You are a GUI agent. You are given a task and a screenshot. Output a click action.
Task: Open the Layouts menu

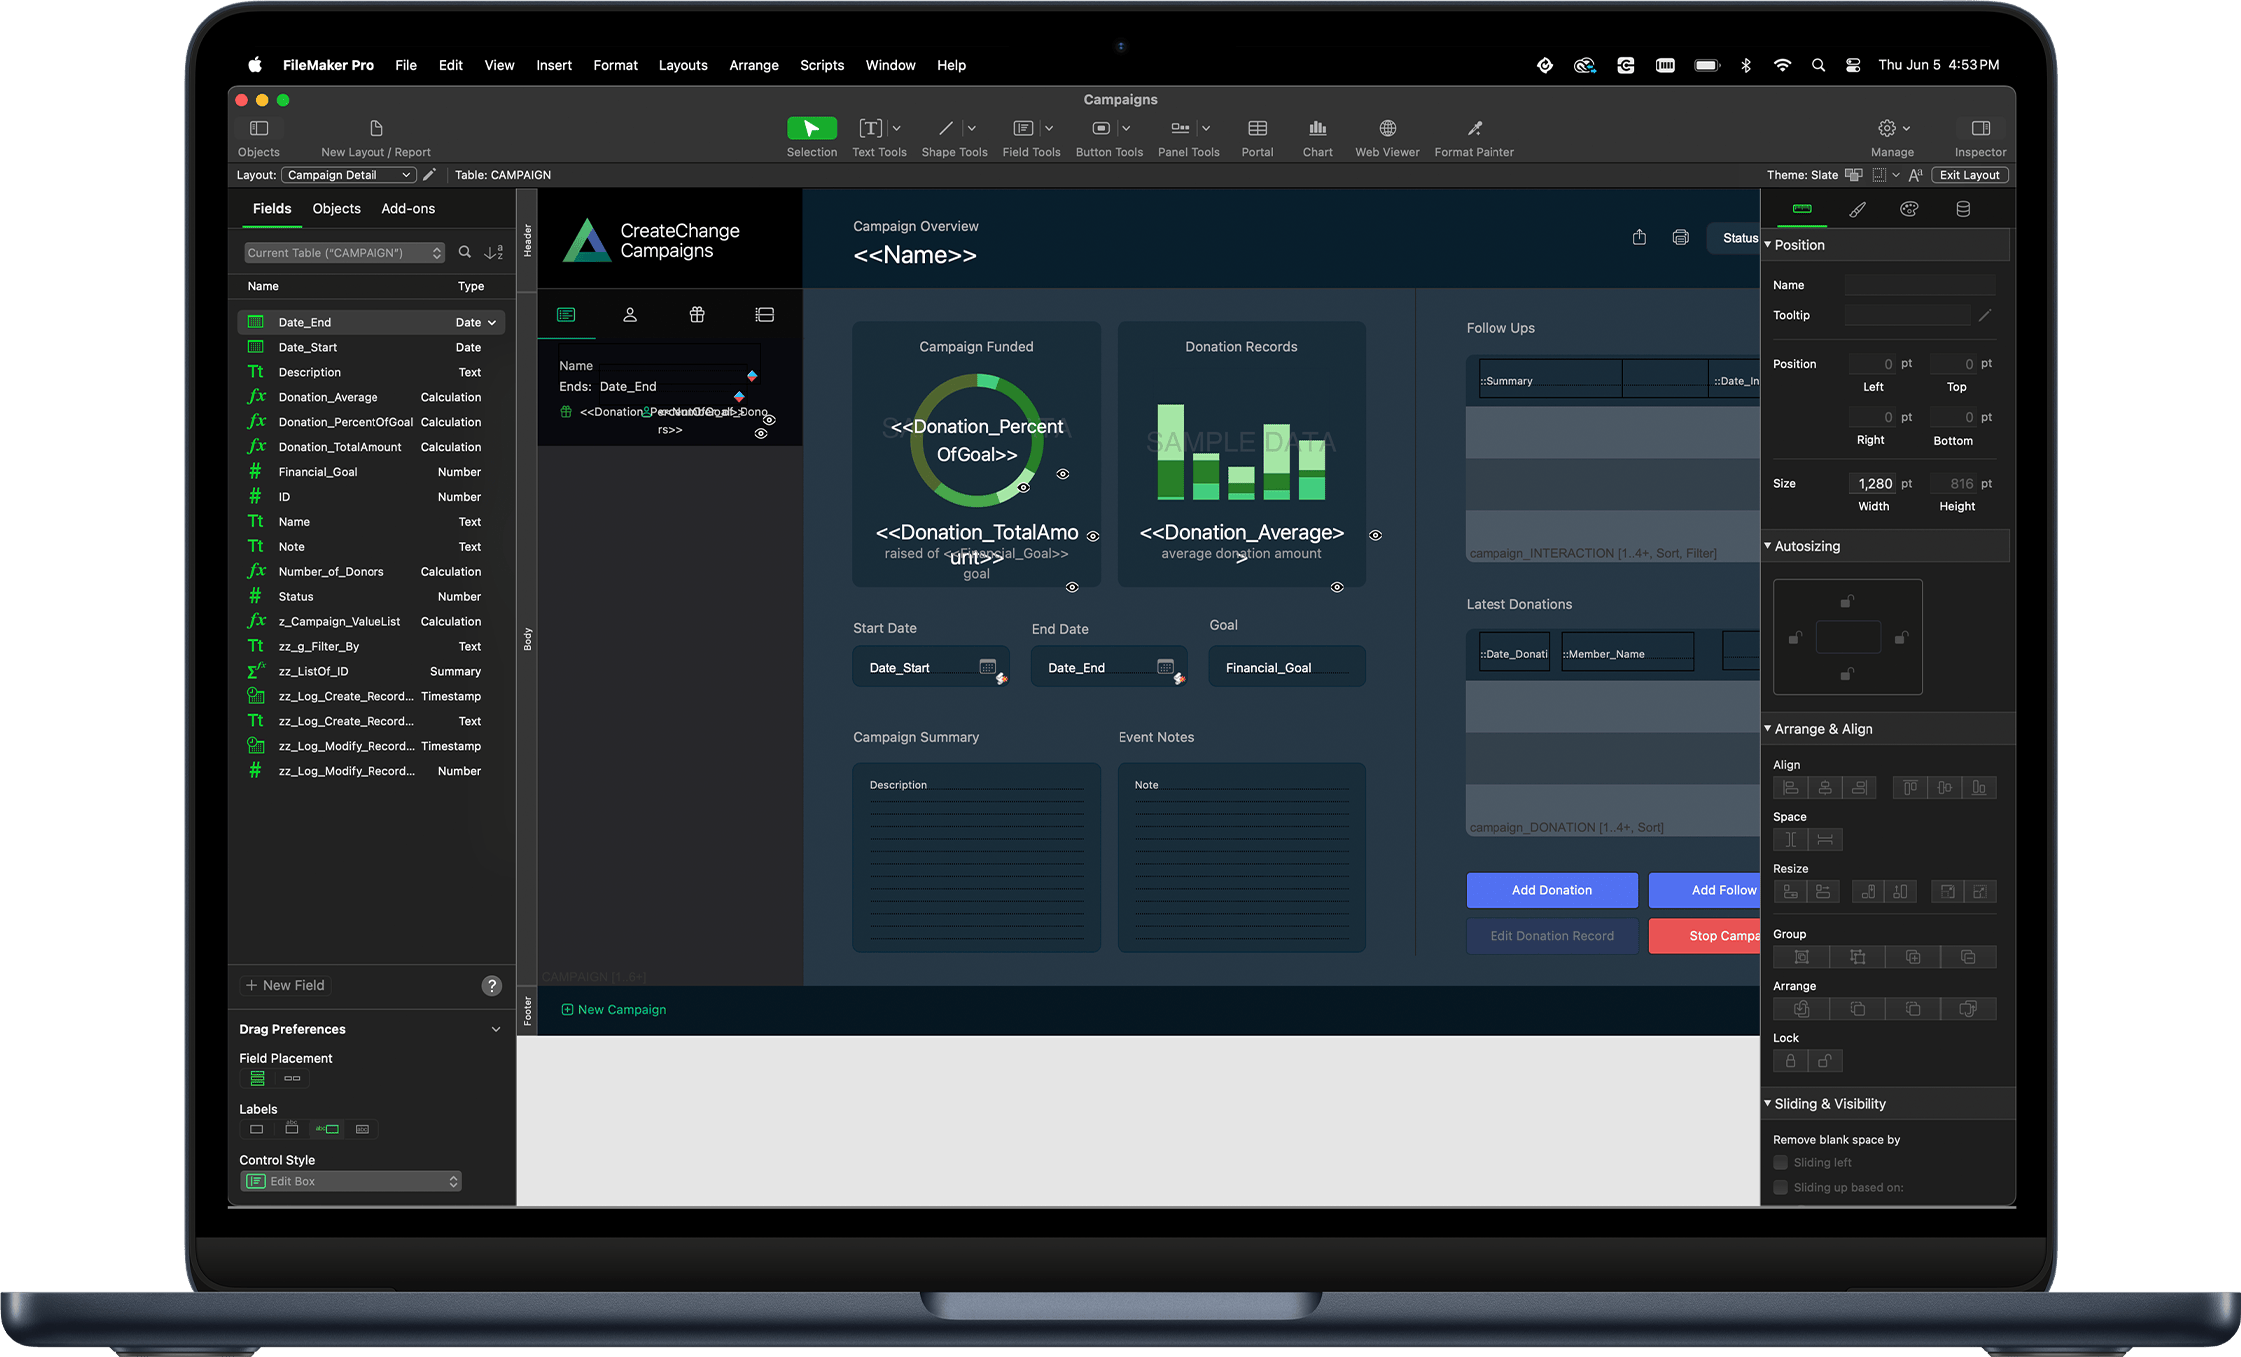[682, 65]
